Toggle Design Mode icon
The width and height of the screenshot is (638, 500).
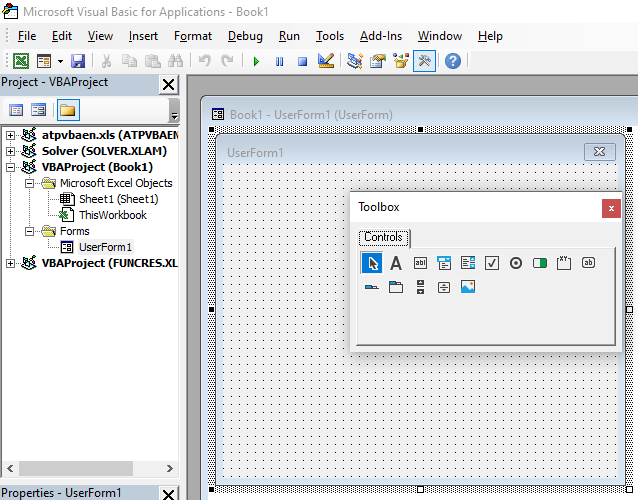[x=326, y=61]
